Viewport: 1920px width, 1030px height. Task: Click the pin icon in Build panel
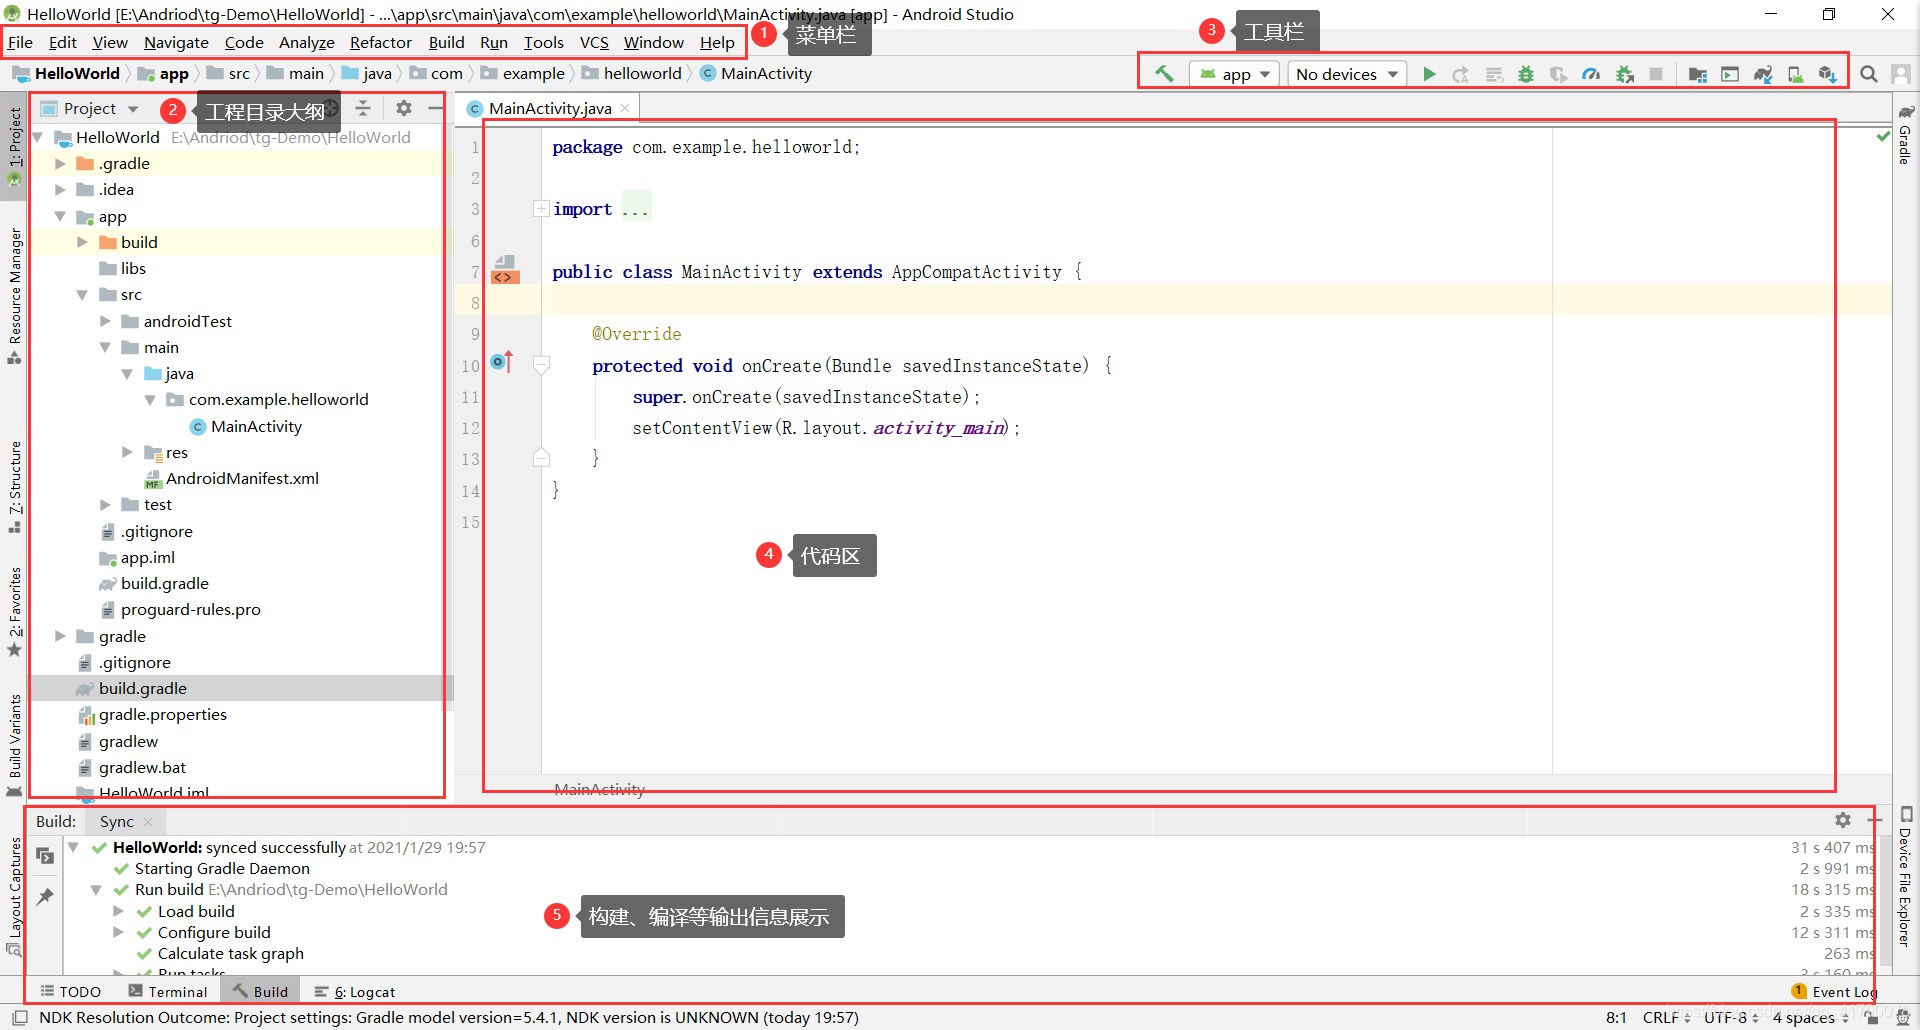click(45, 896)
